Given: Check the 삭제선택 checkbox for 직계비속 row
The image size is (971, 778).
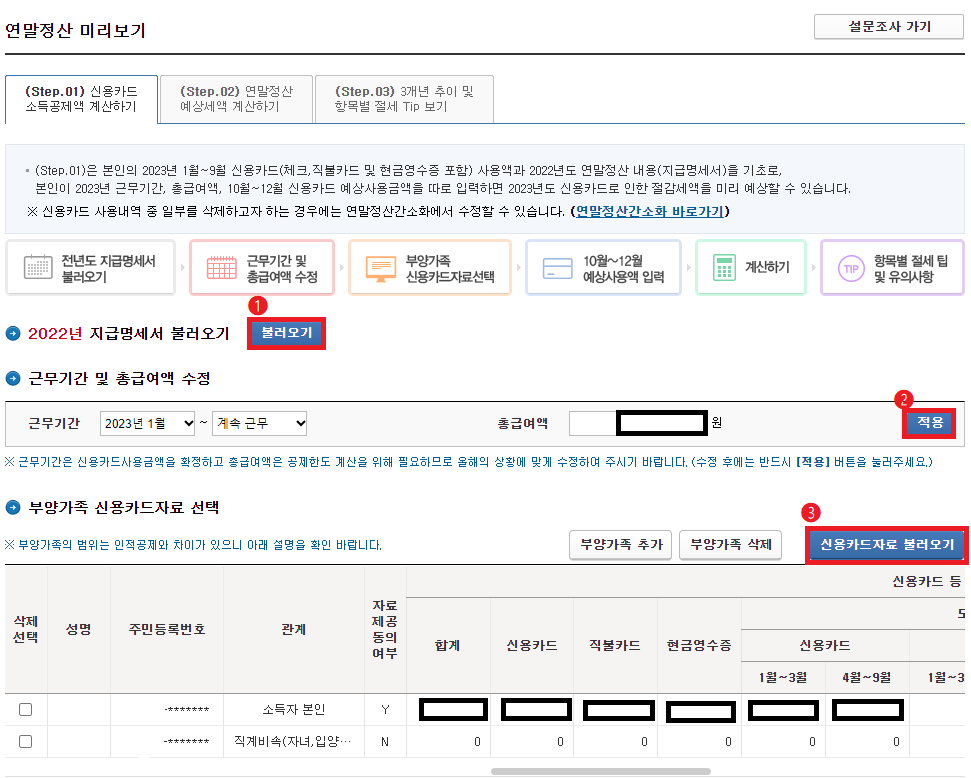Looking at the screenshot, I should click(x=27, y=742).
